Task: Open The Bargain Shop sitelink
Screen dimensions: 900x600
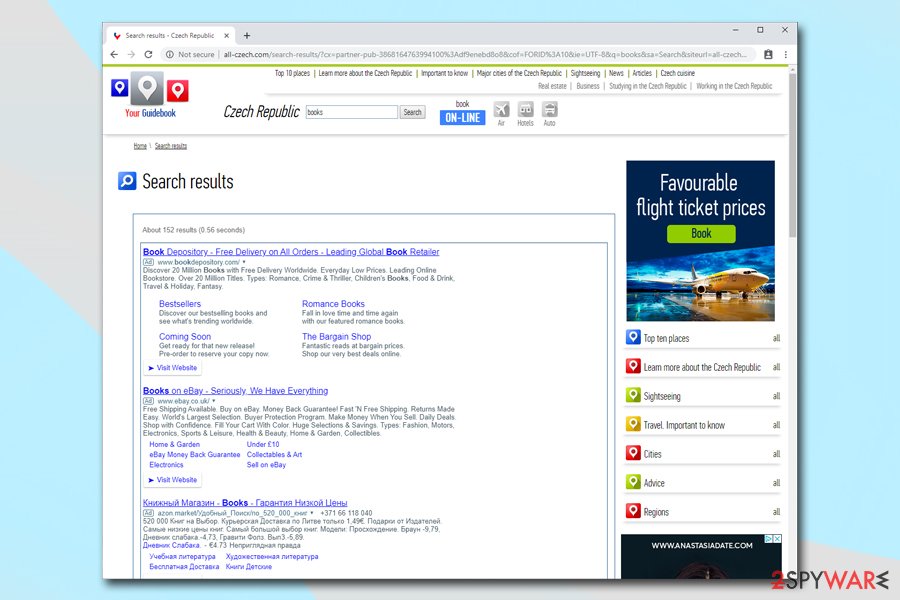Action: click(336, 336)
